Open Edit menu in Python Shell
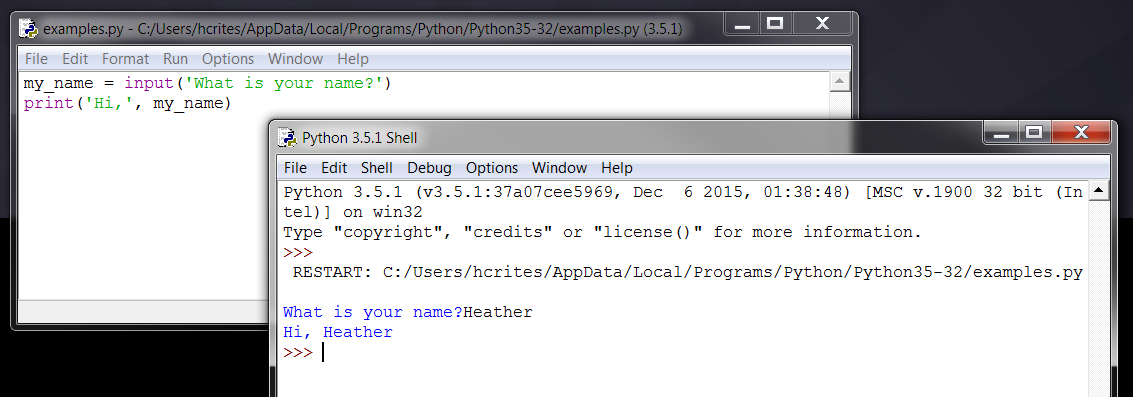Viewport: 1133px width, 397px height. tap(334, 168)
